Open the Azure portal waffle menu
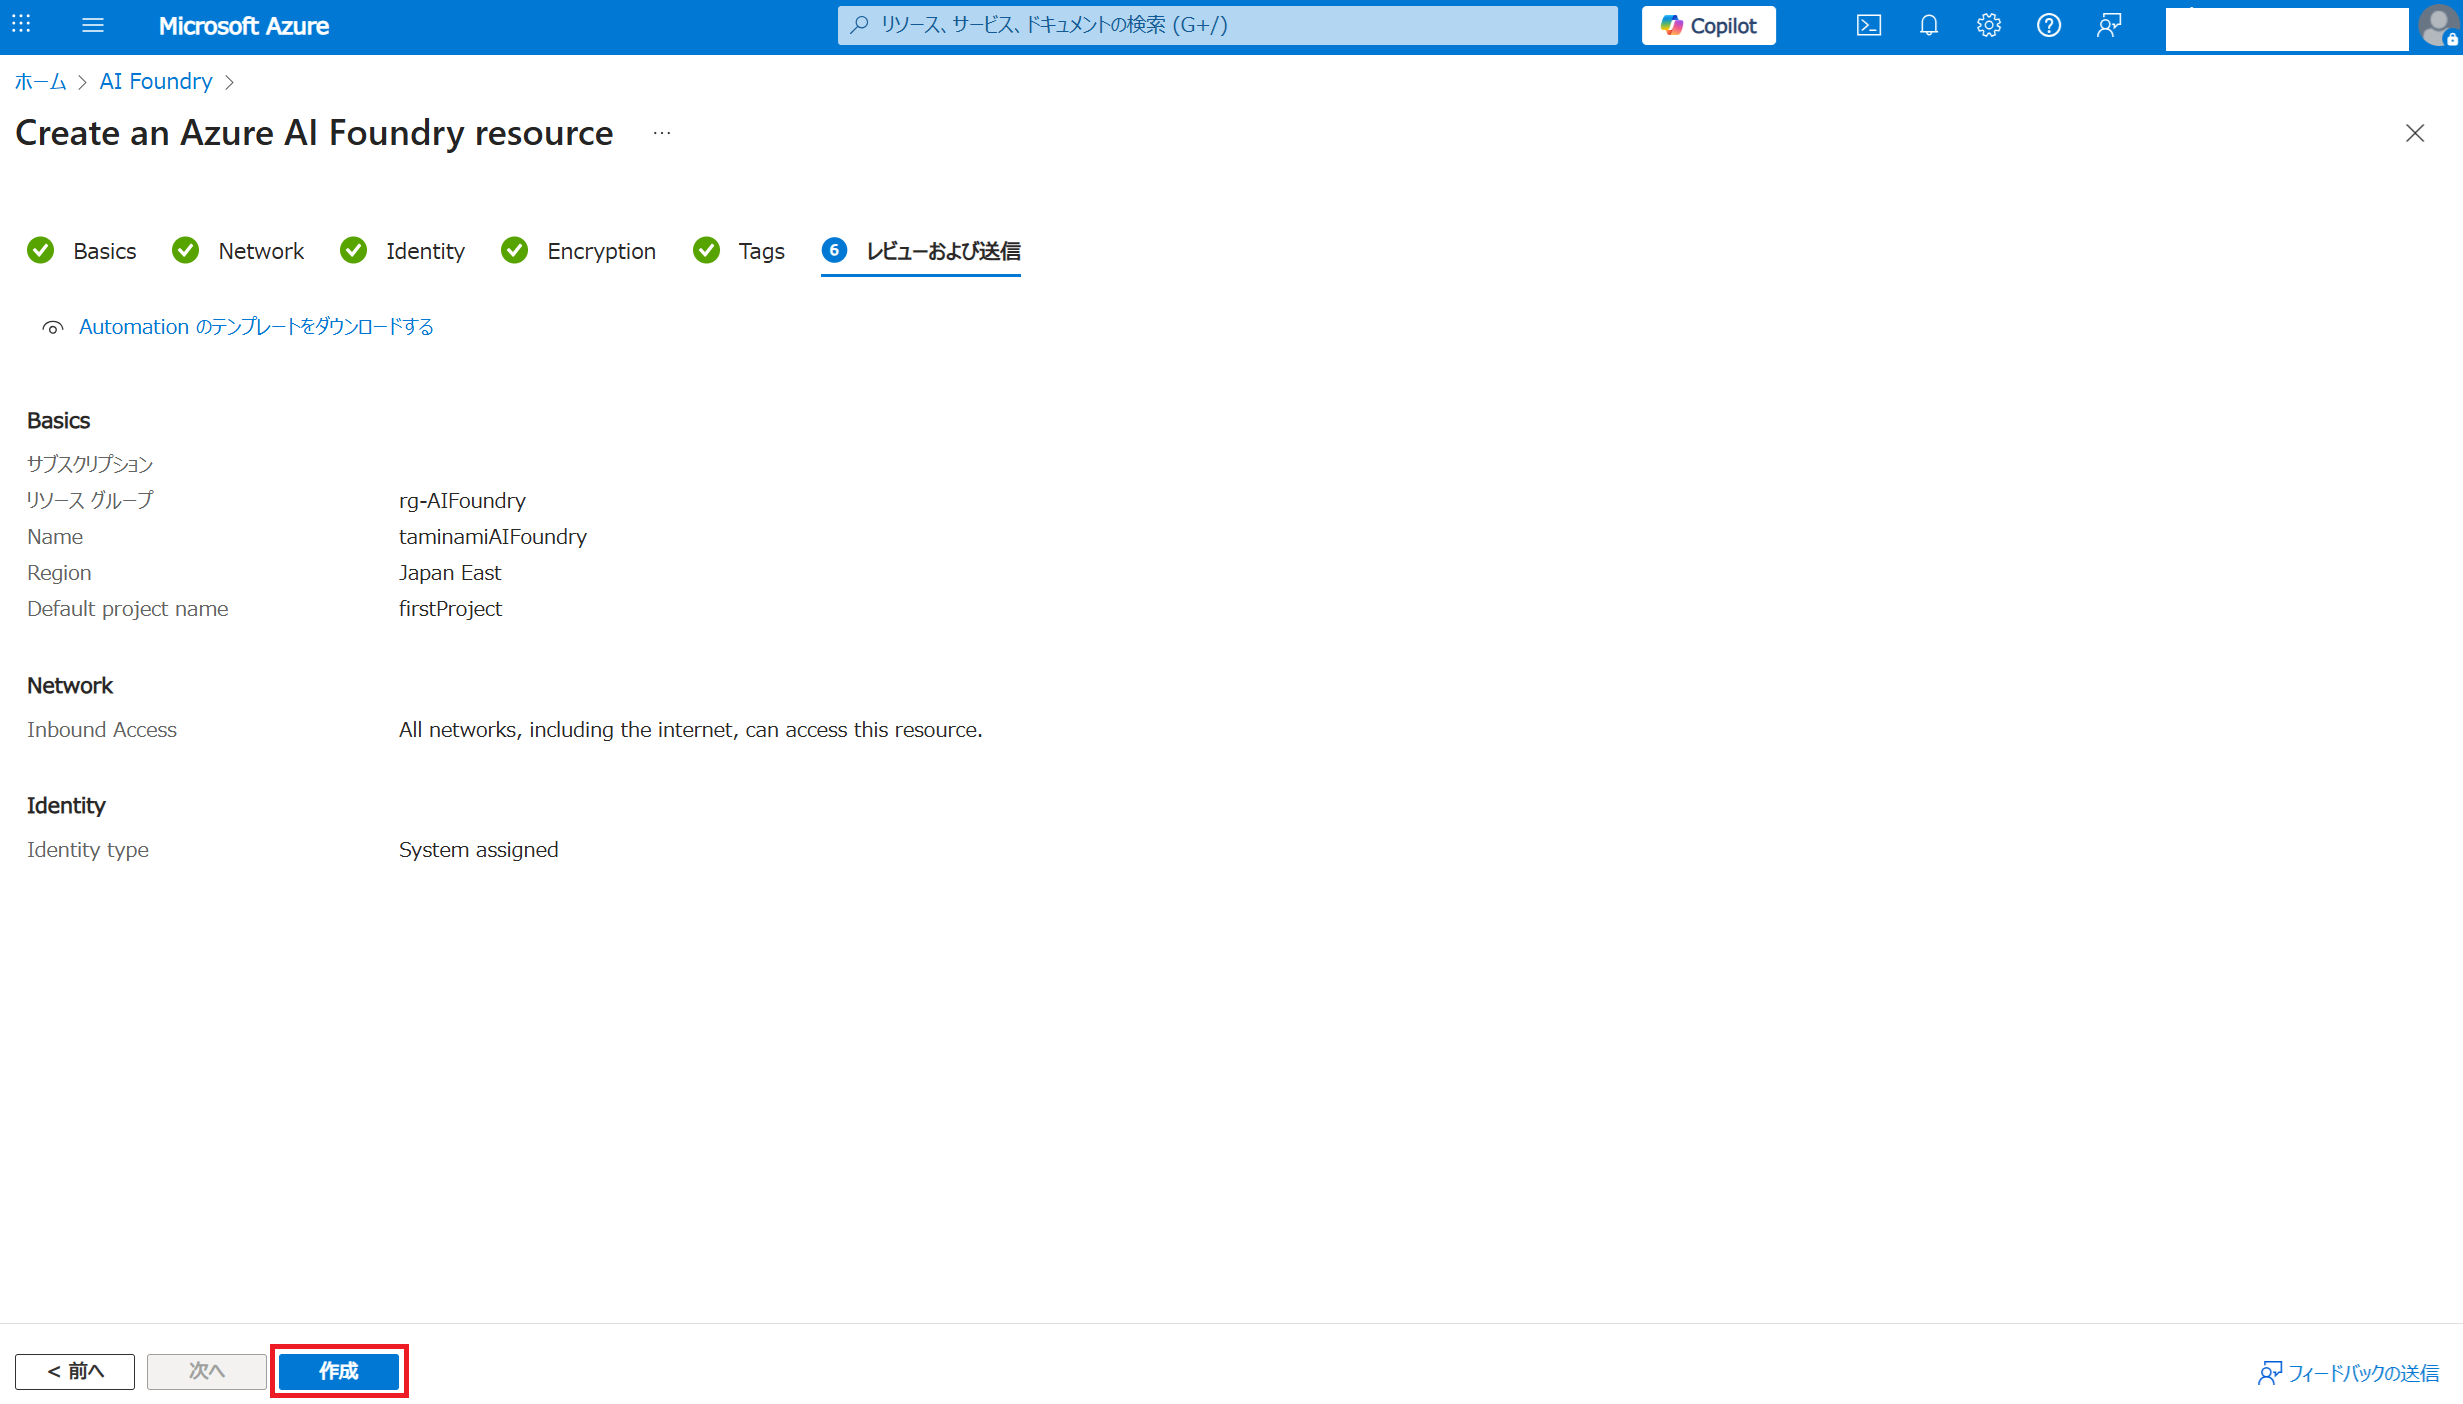2463x1404 pixels. (21, 24)
